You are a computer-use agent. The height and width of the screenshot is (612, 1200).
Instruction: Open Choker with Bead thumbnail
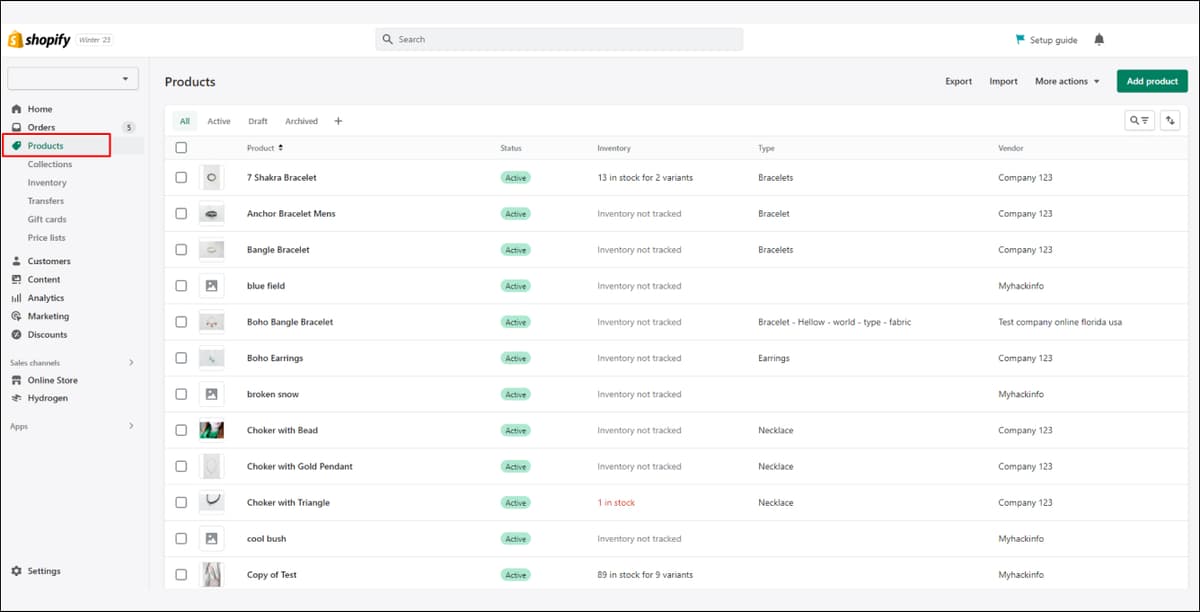click(211, 430)
